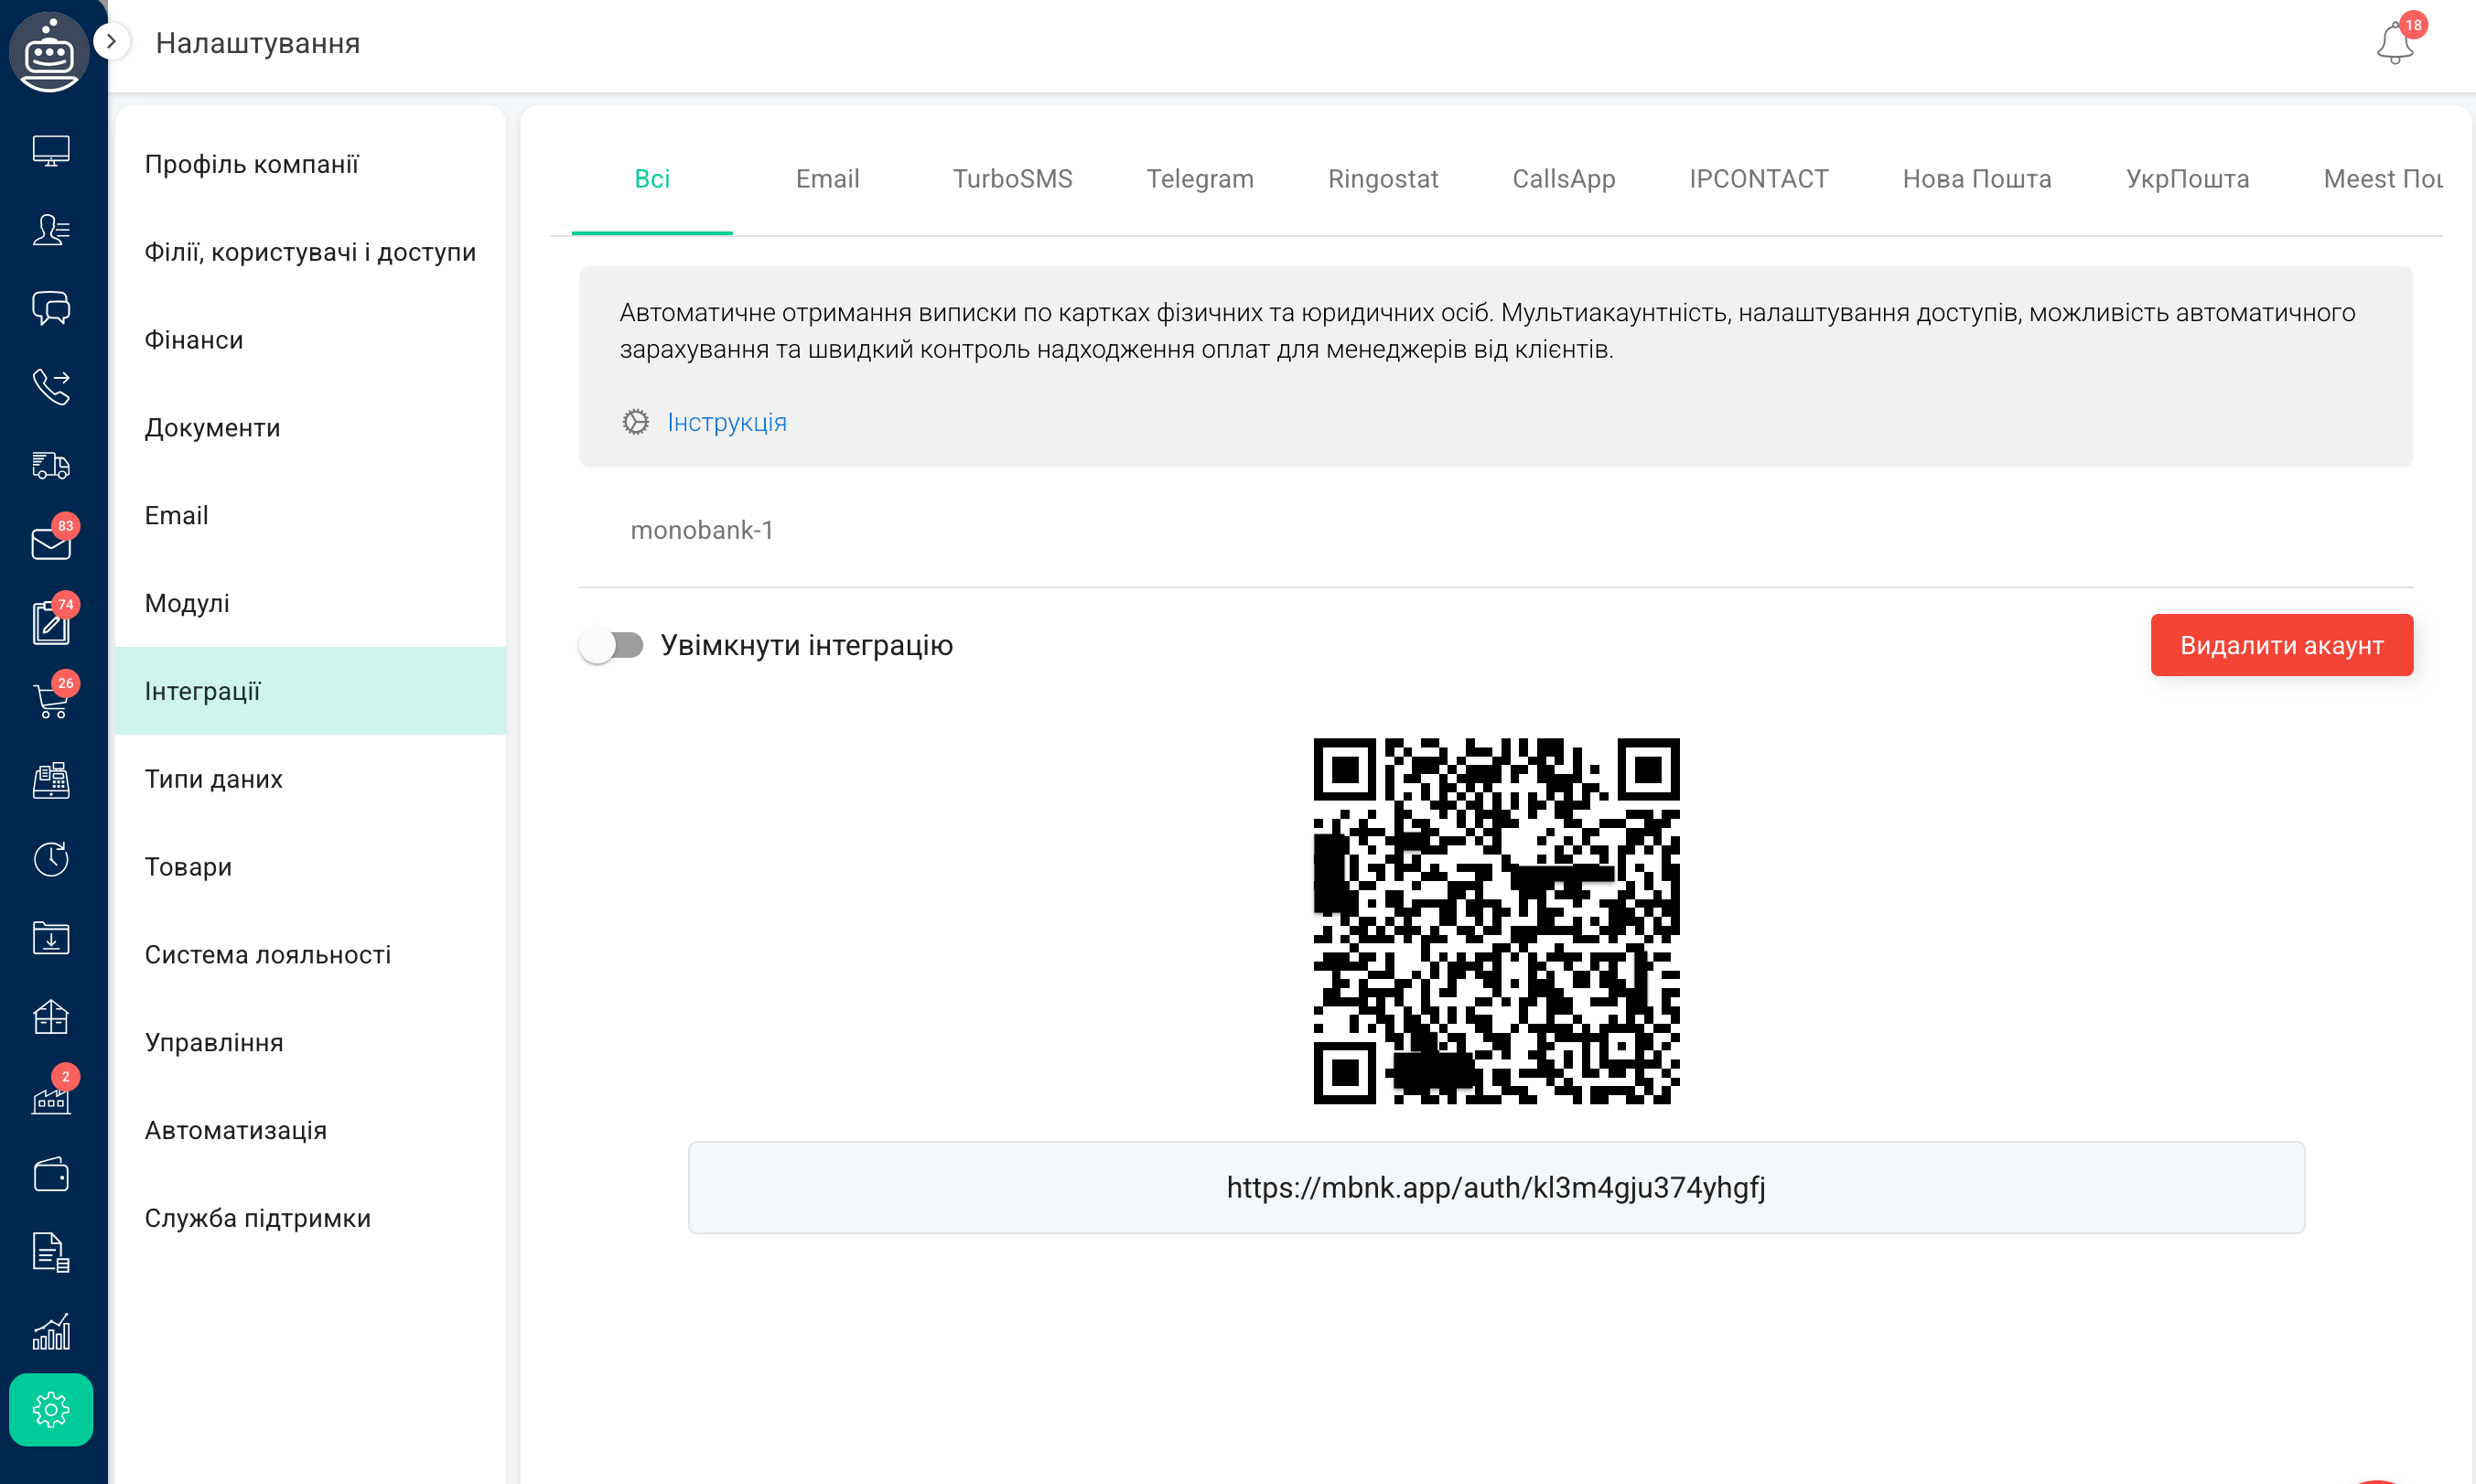The width and height of the screenshot is (2476, 1484).
Task: Expand the sidebar with the chevron arrow
Action: [112, 42]
